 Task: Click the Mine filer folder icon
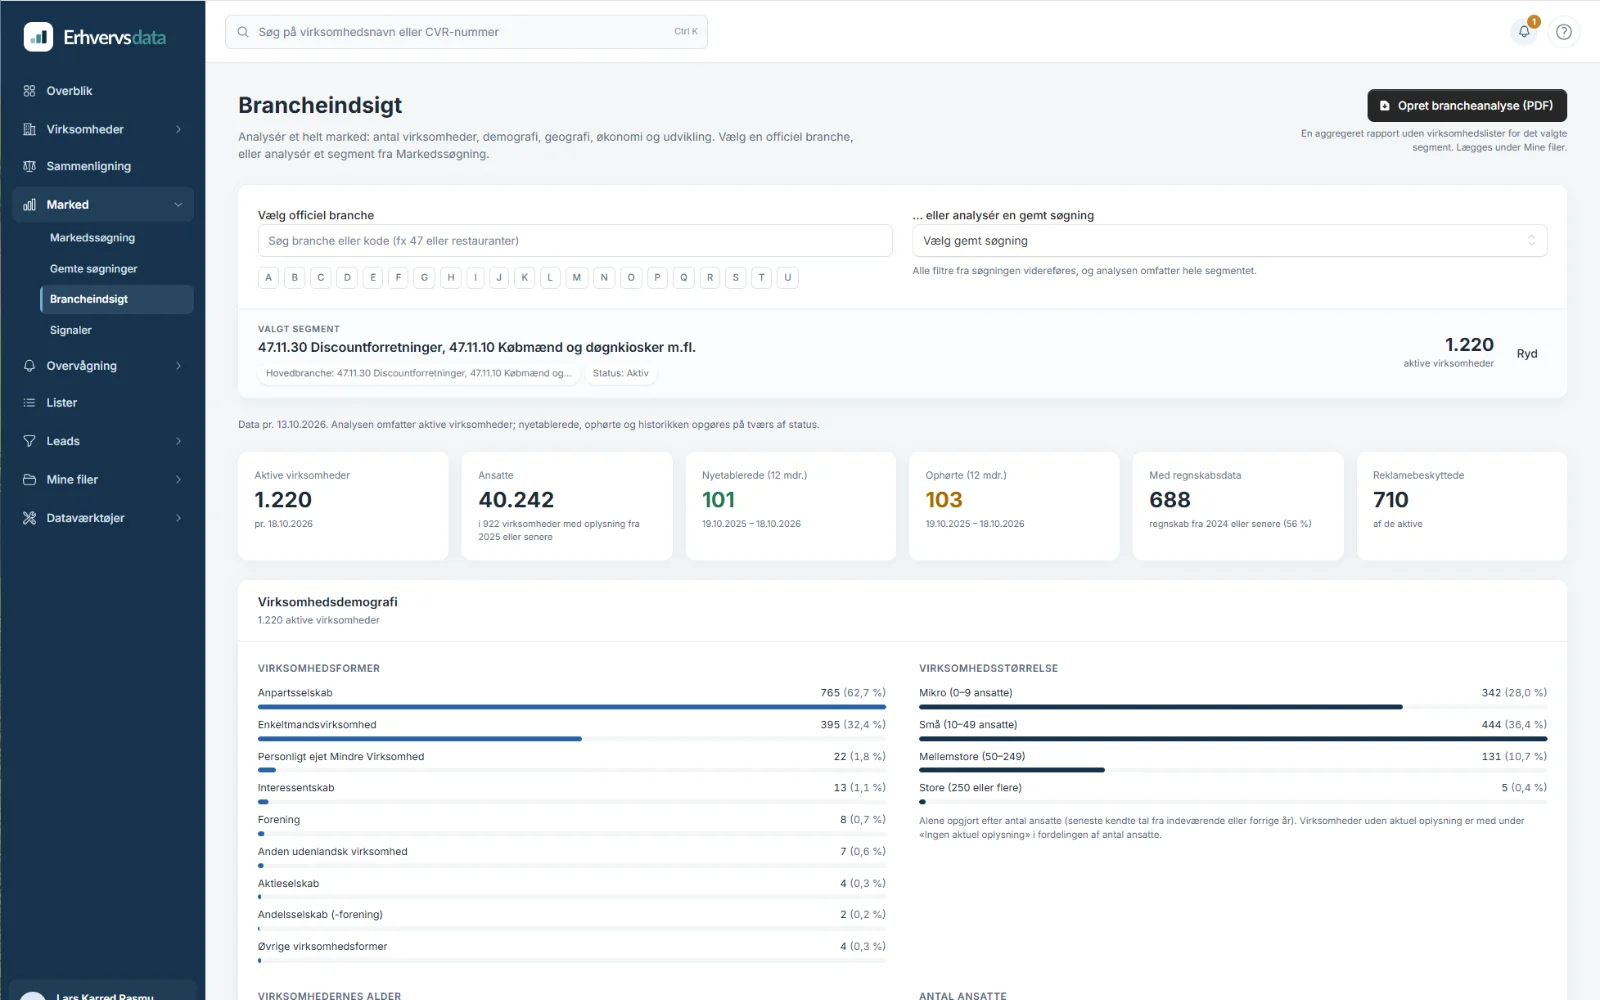click(29, 480)
